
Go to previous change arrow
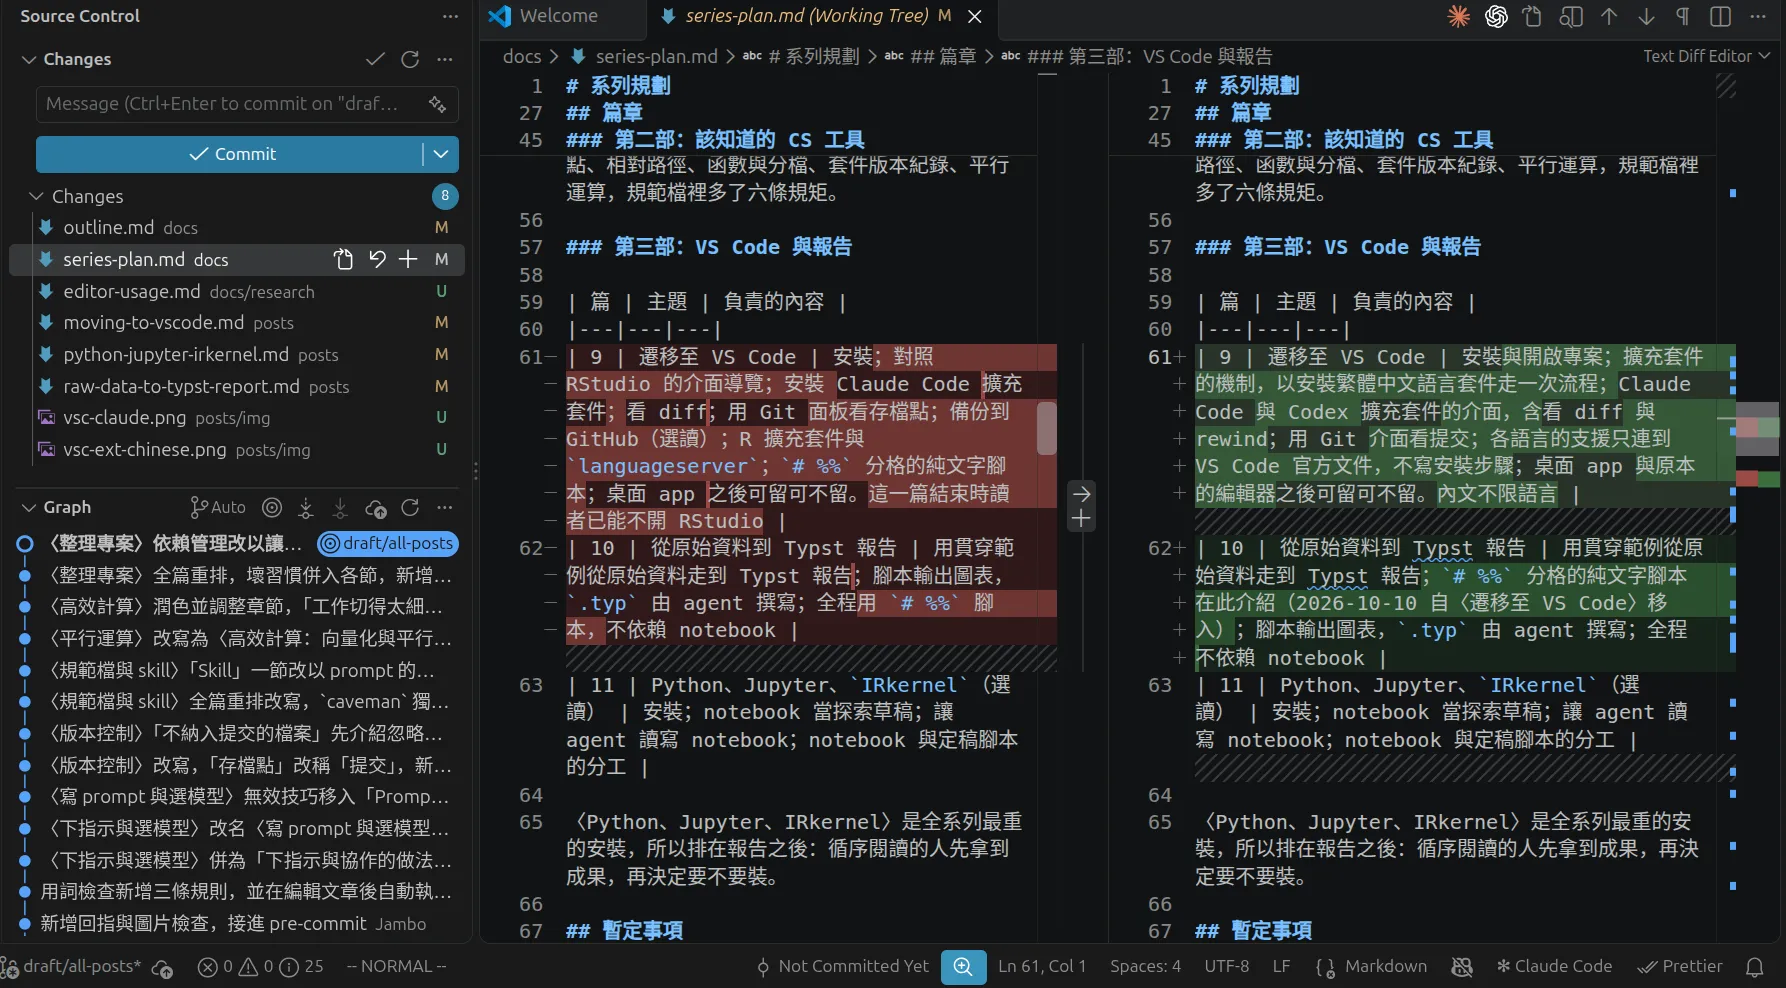(1609, 16)
